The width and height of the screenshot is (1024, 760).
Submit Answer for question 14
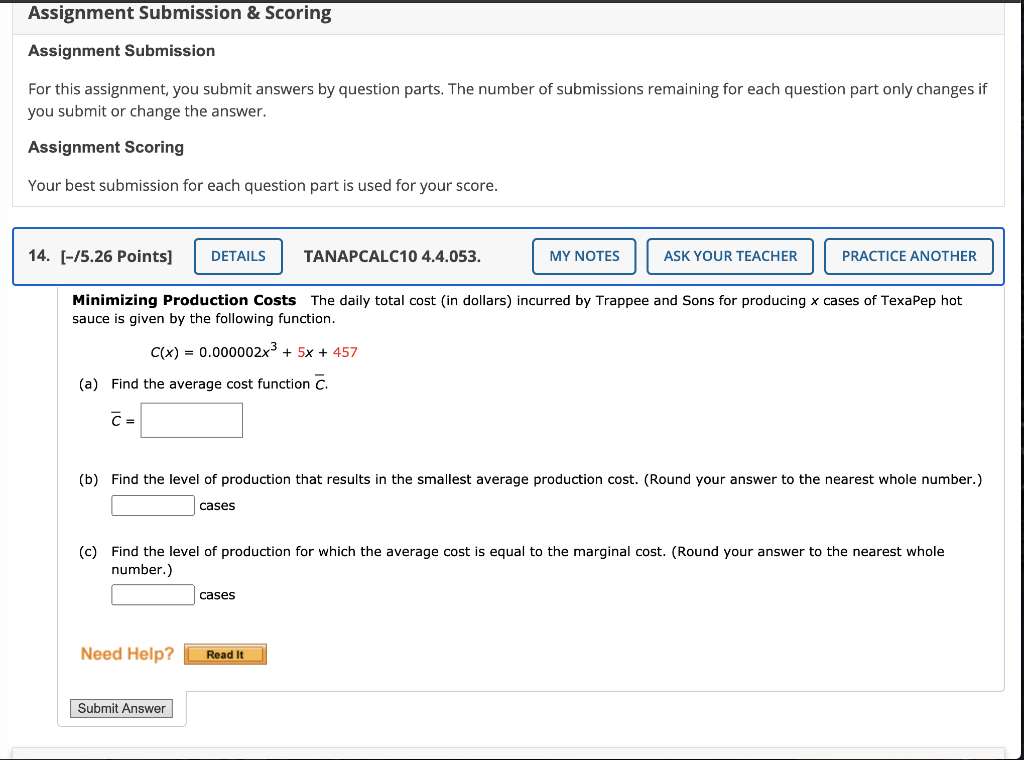121,708
